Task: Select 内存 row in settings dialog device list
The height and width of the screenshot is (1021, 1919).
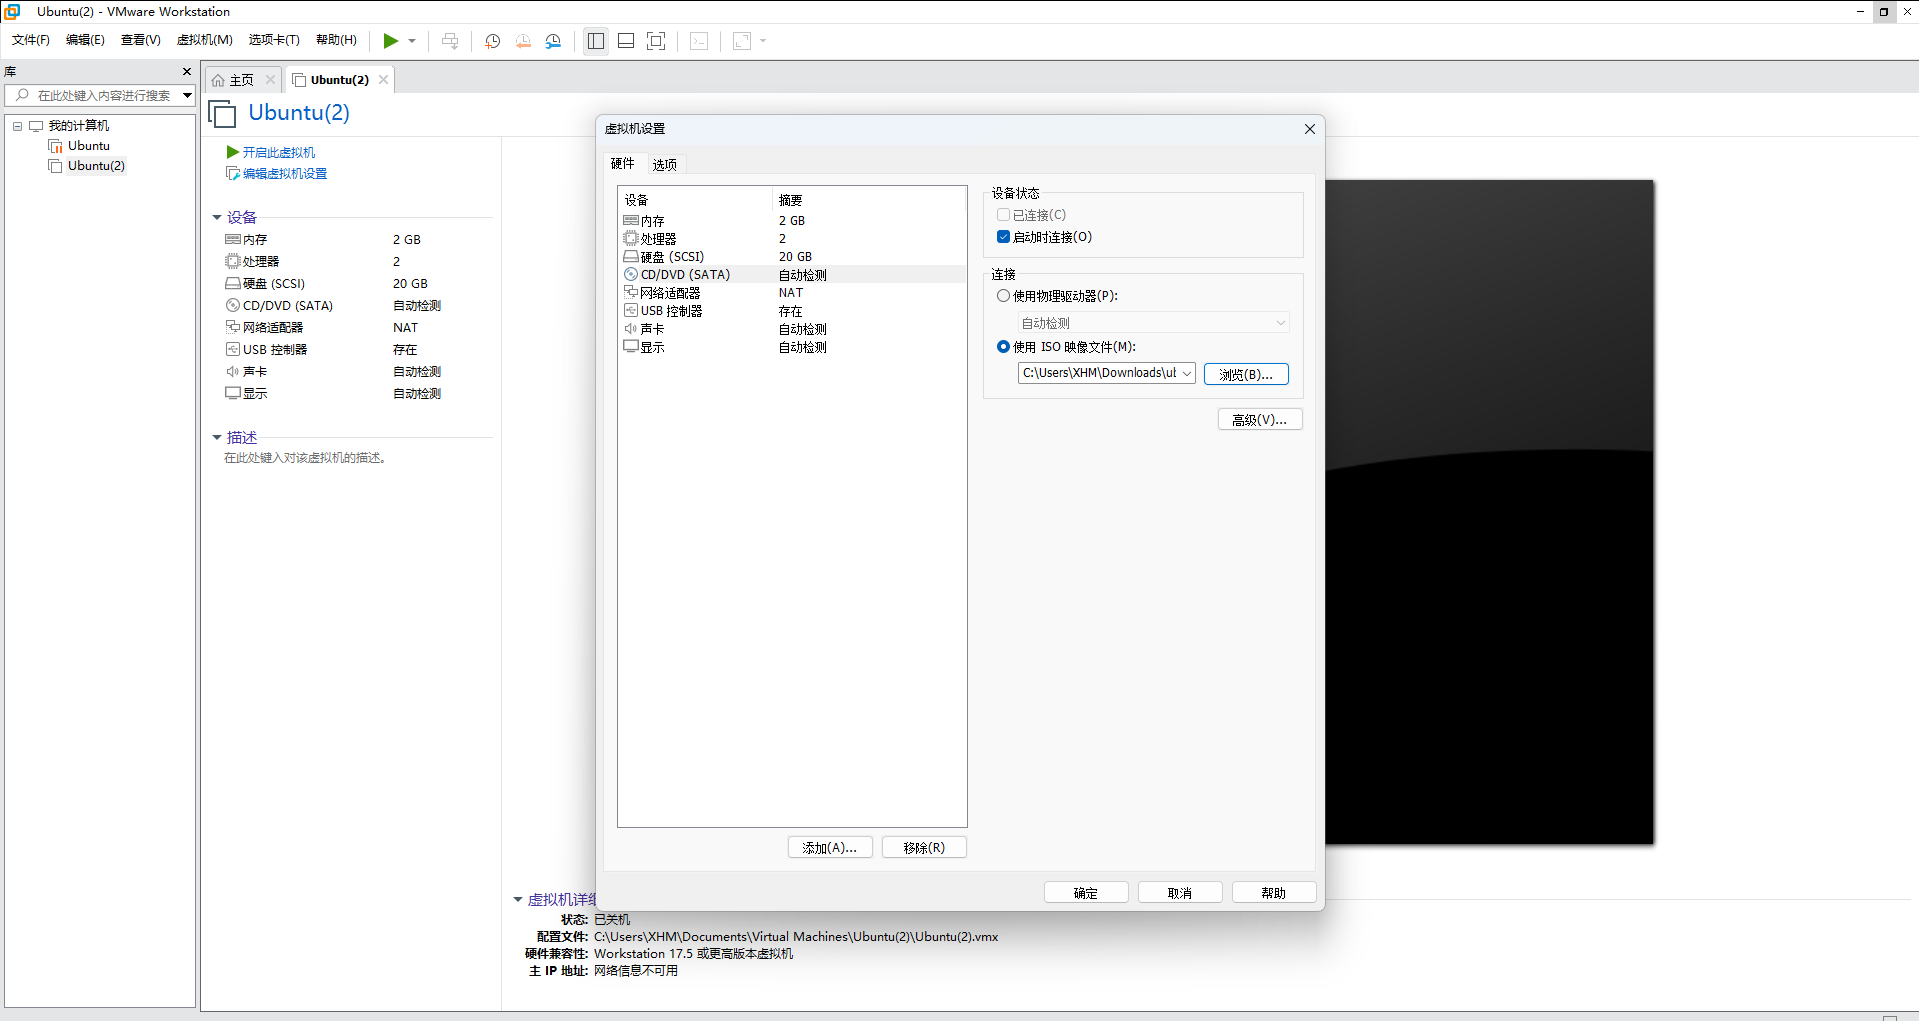Action: tap(792, 221)
